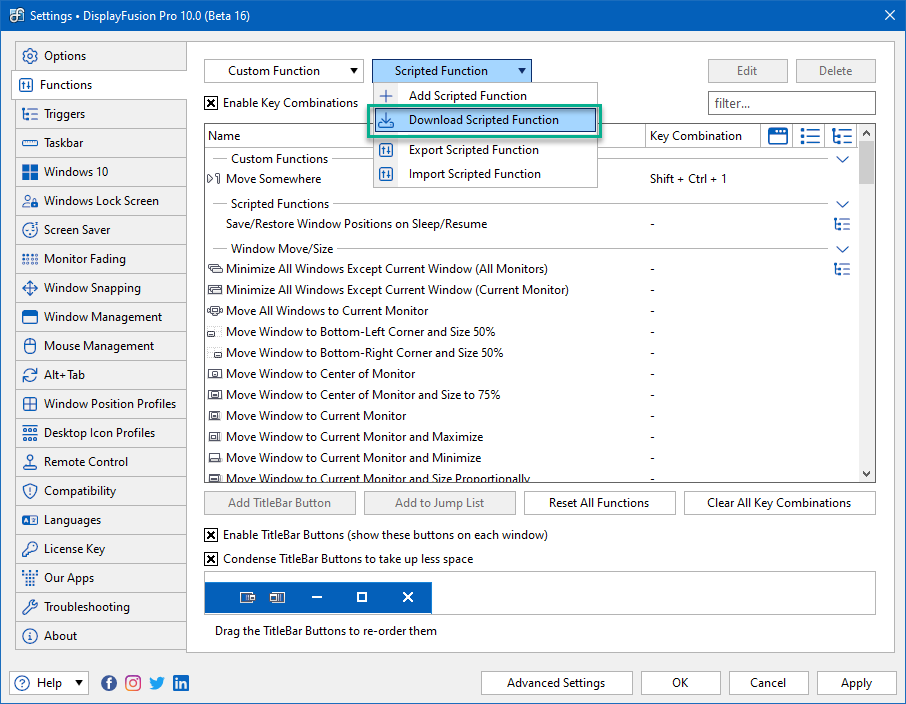
Task: Open the Facebook link icon
Action: tap(109, 683)
